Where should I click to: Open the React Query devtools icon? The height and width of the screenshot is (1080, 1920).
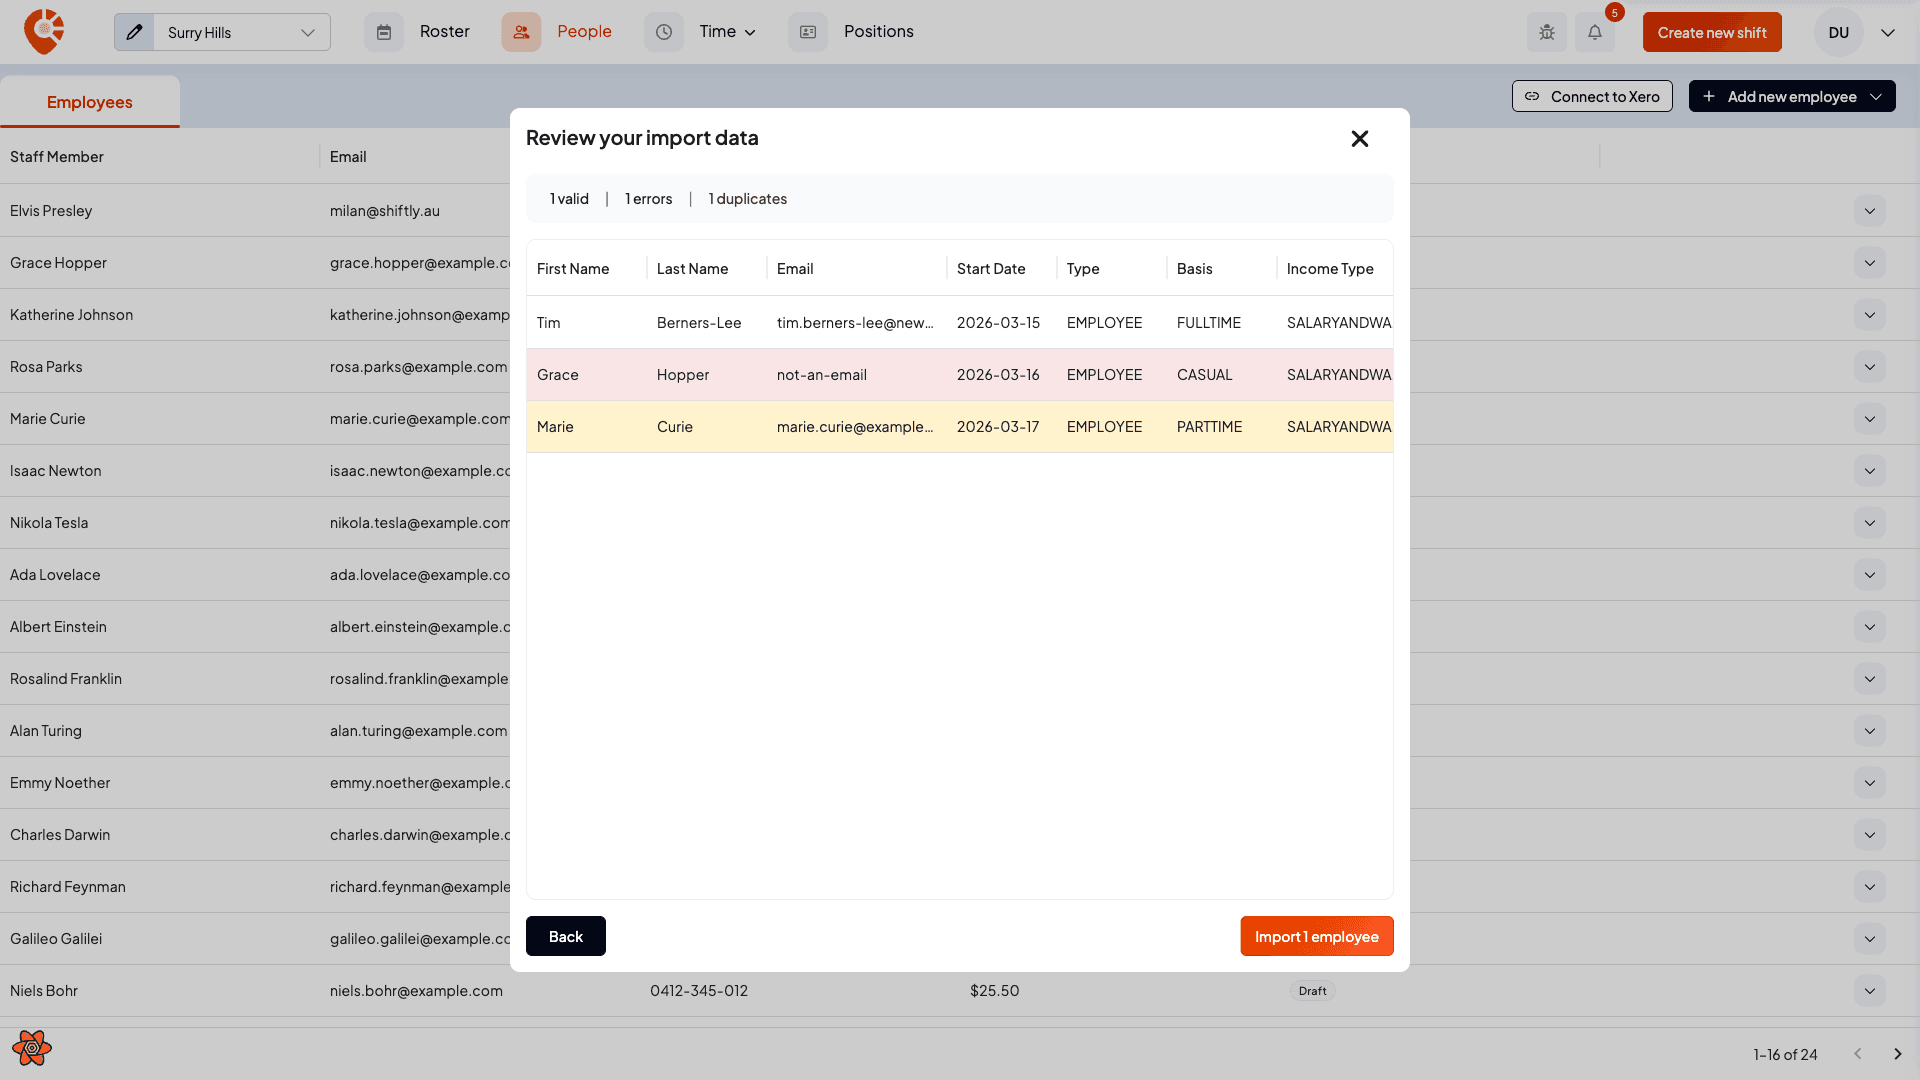32,1048
